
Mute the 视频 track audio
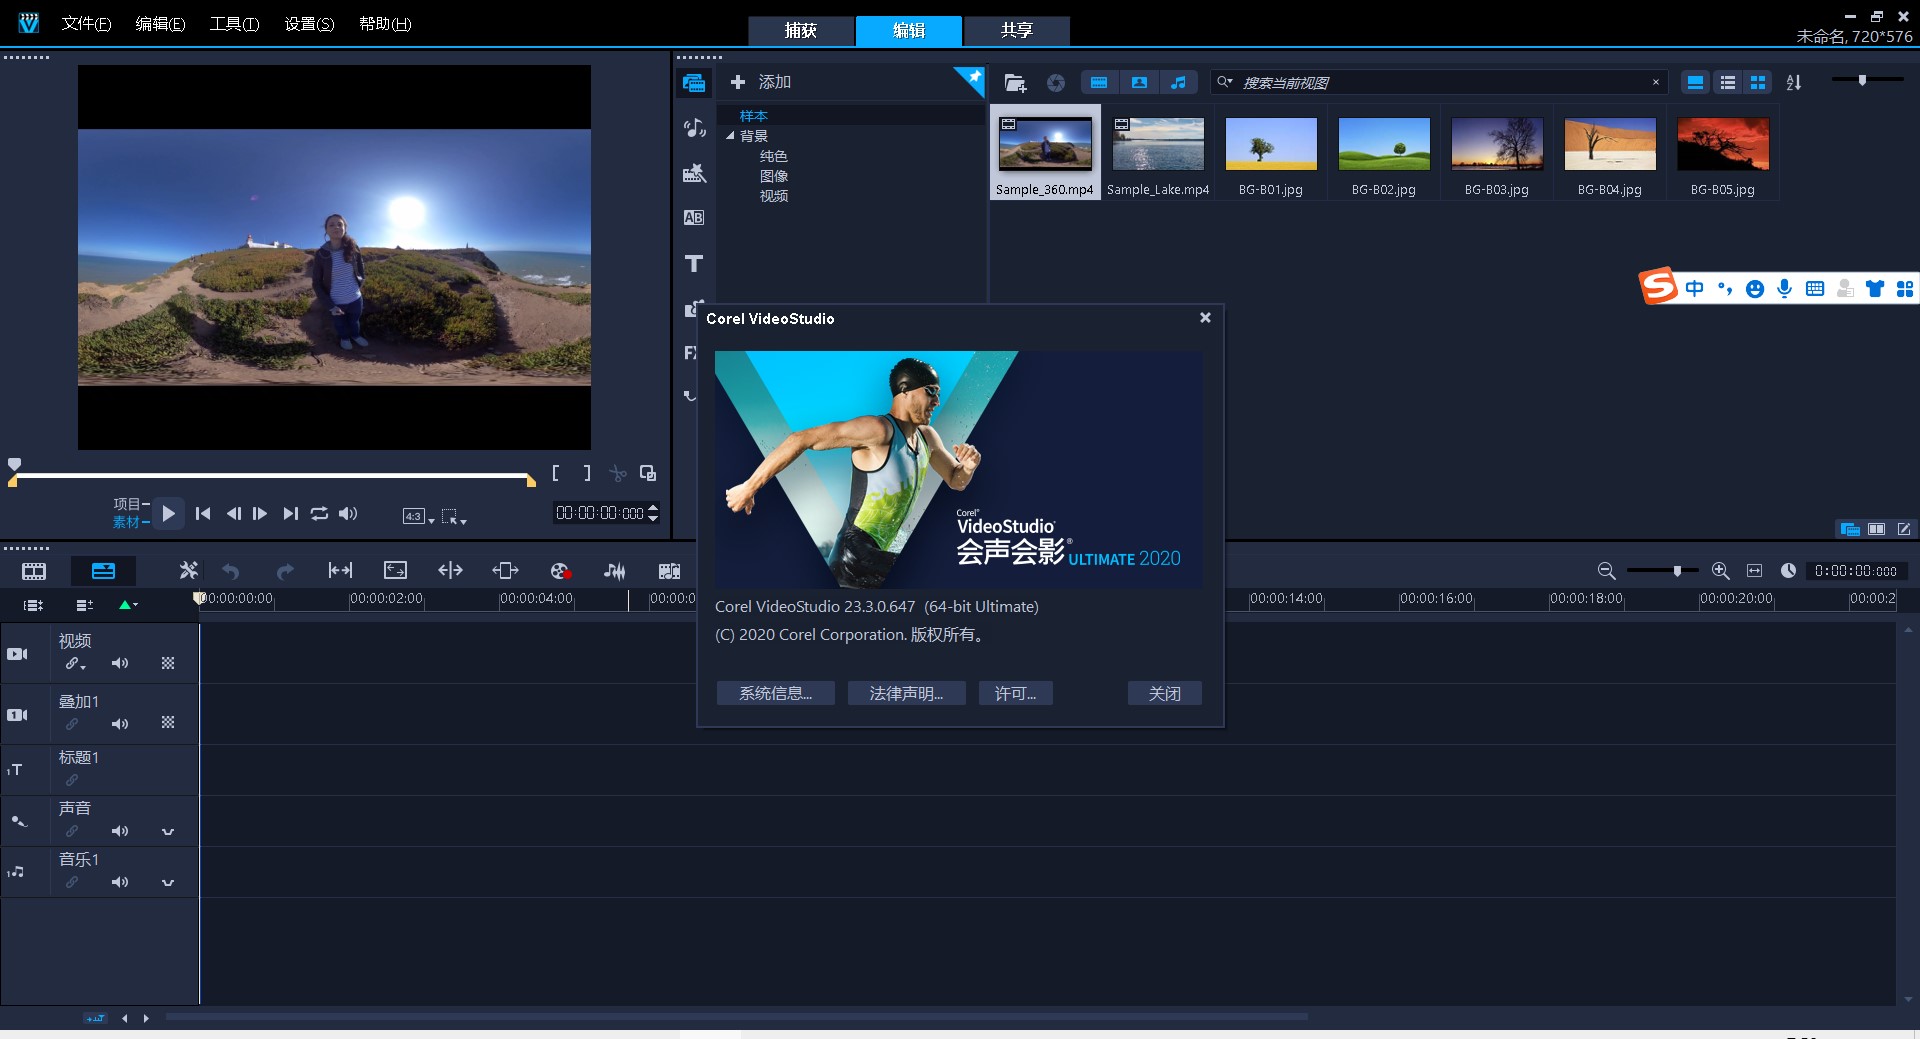120,663
